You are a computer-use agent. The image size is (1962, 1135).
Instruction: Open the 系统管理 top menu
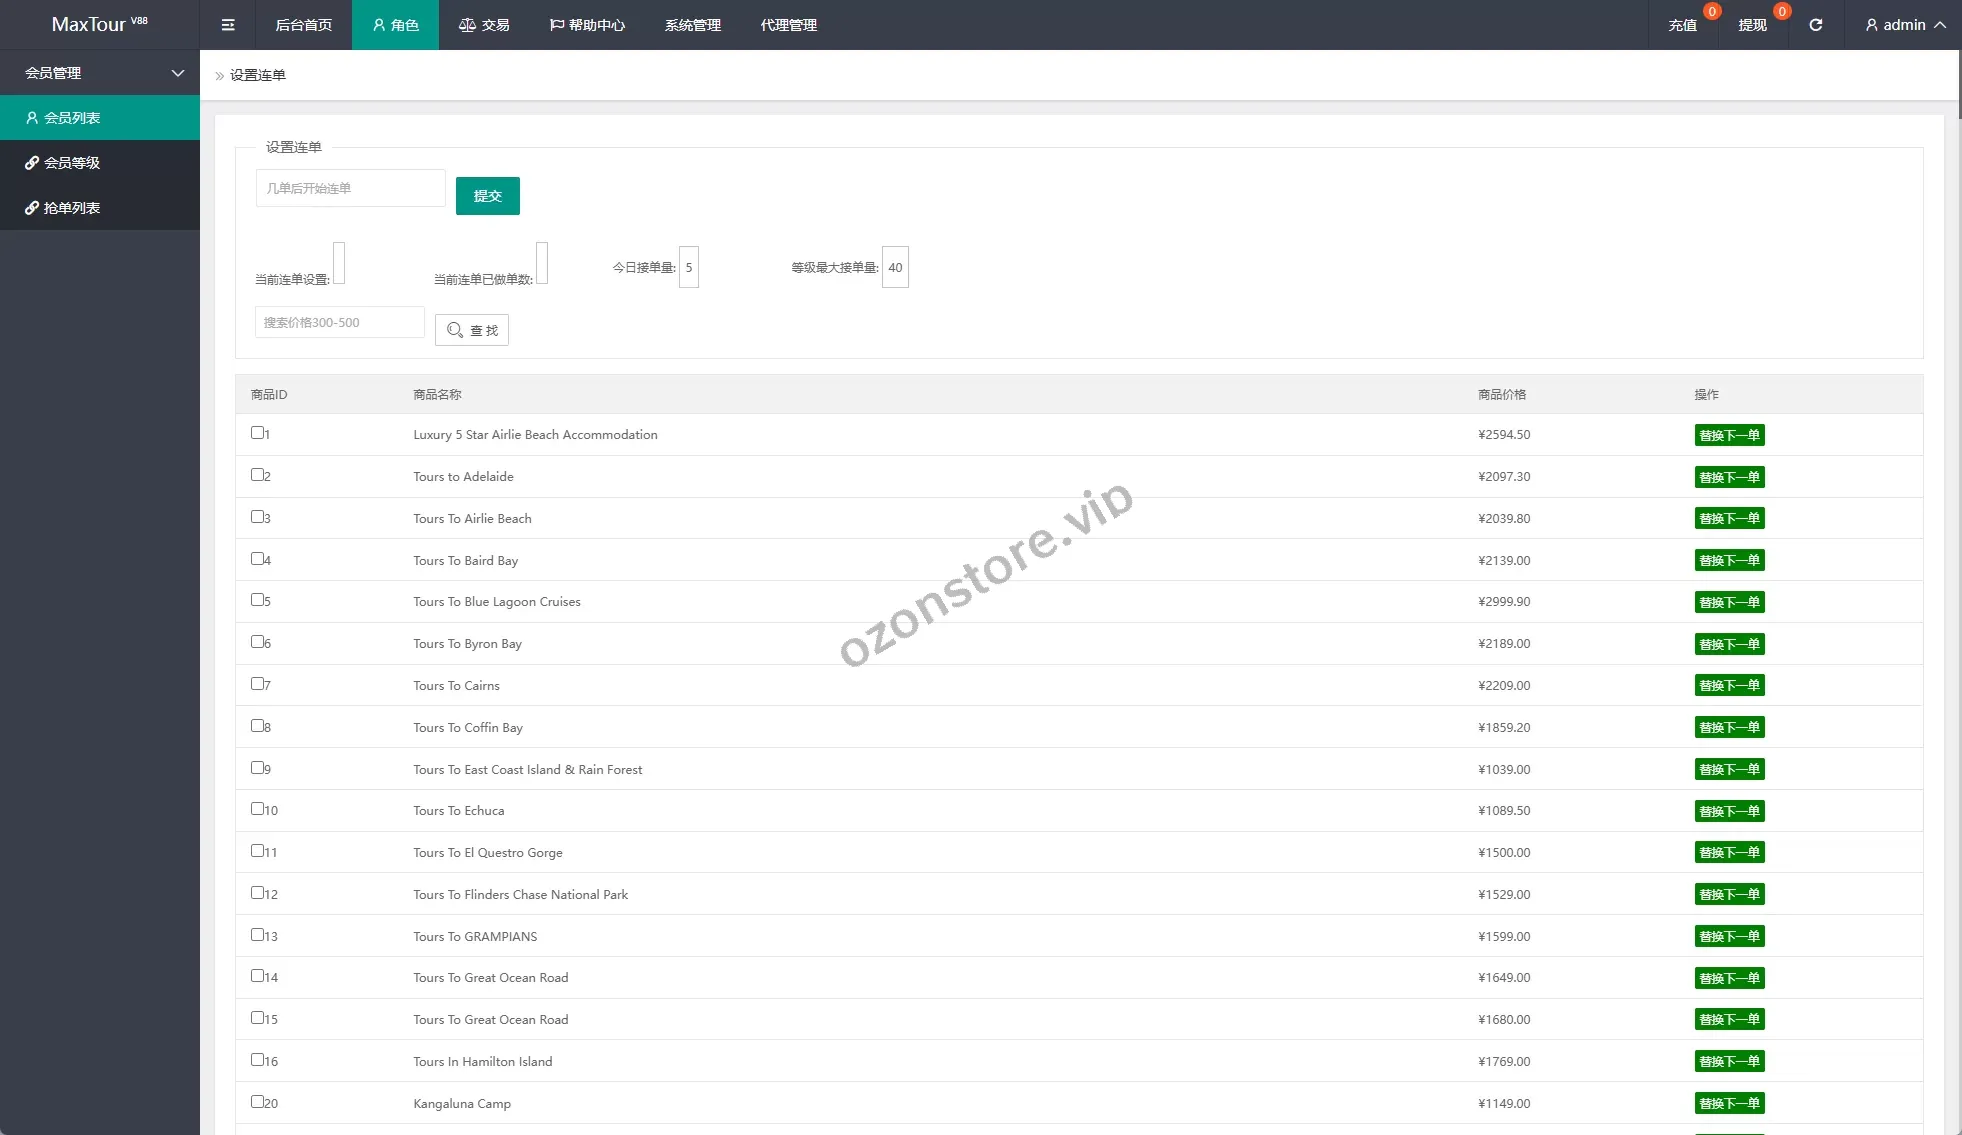click(x=692, y=25)
